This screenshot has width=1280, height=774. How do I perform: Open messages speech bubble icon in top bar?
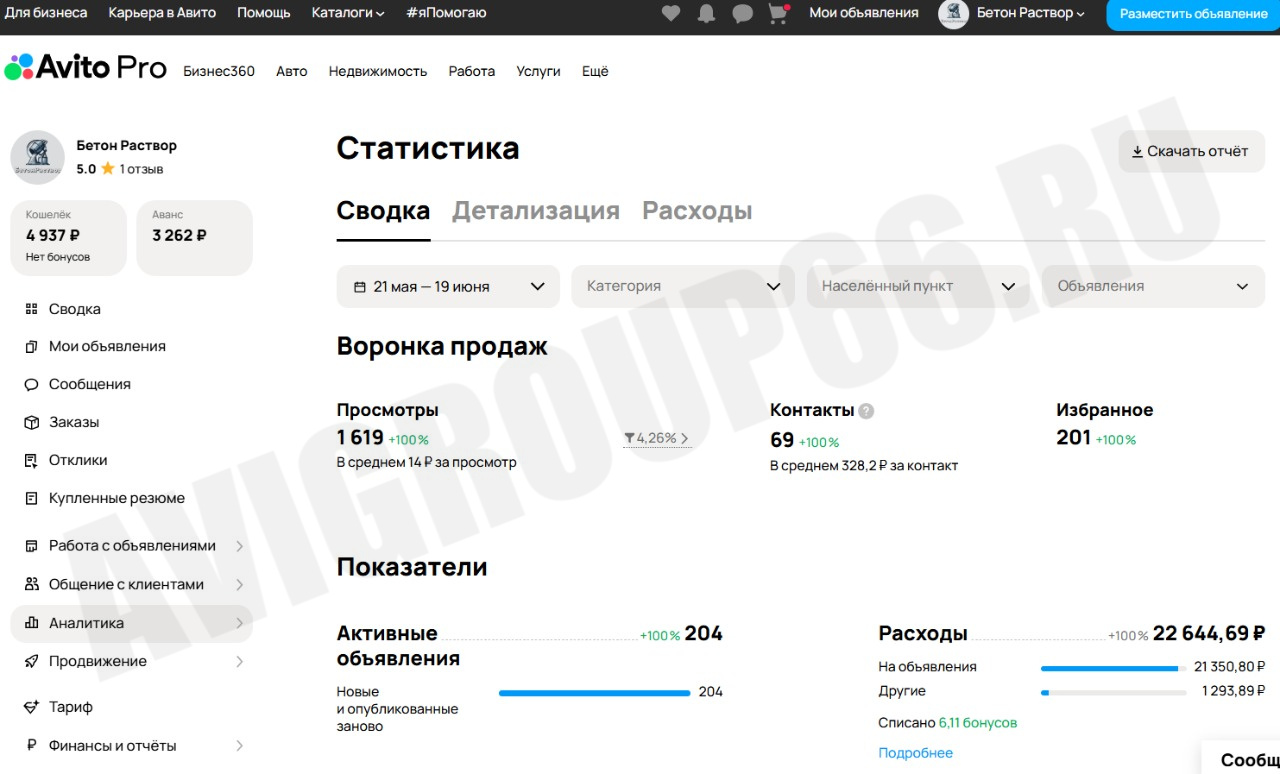pos(742,13)
